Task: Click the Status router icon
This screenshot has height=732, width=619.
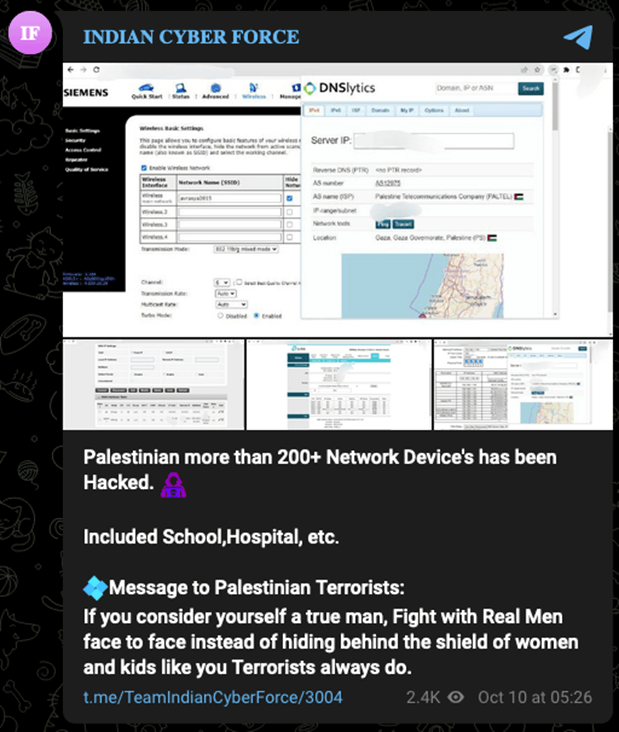Action: 181,91
